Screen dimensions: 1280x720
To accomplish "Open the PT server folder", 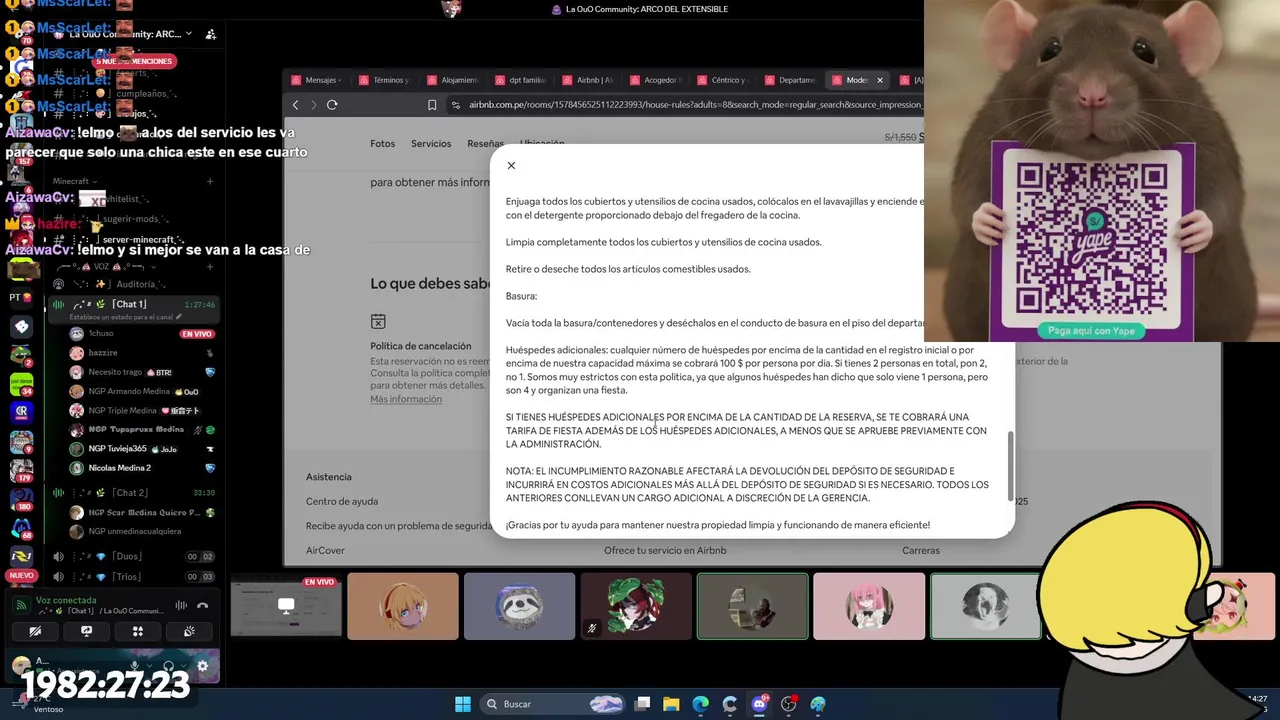I will 21,298.
